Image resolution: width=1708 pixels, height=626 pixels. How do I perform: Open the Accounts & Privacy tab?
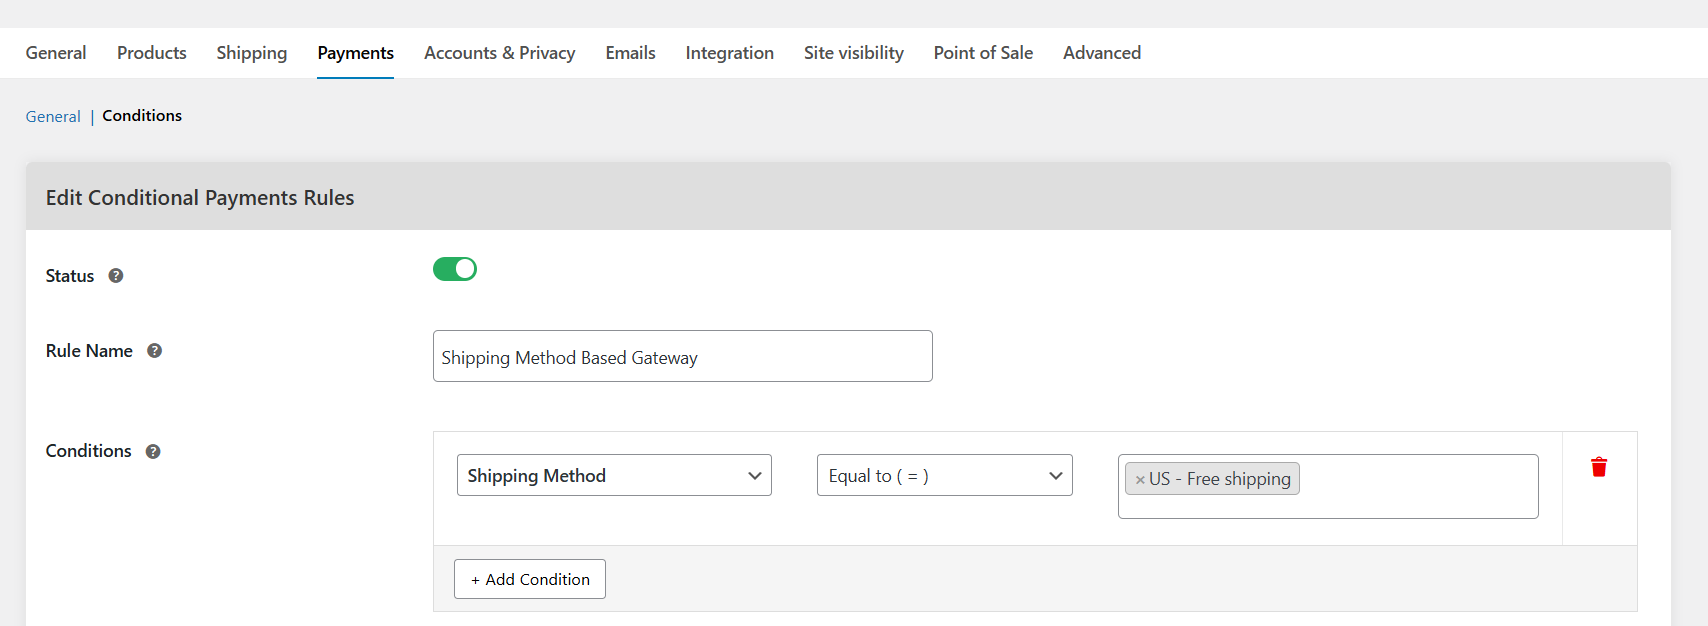point(500,53)
